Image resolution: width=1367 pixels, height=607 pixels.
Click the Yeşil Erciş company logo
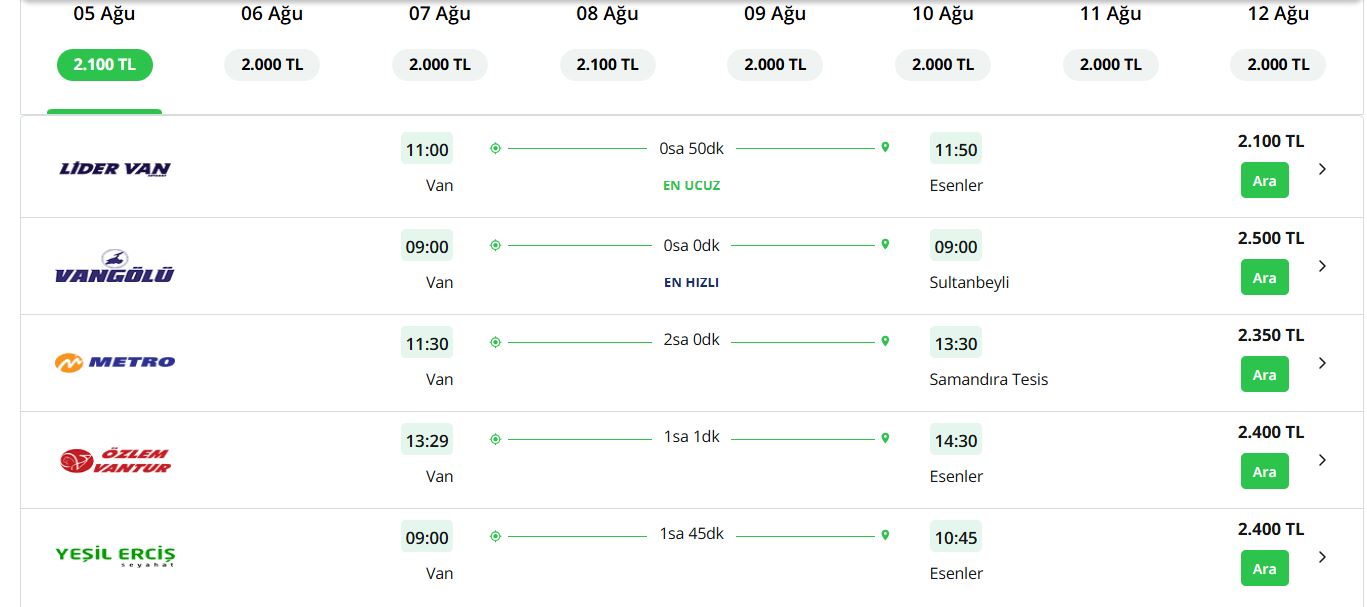(115, 556)
